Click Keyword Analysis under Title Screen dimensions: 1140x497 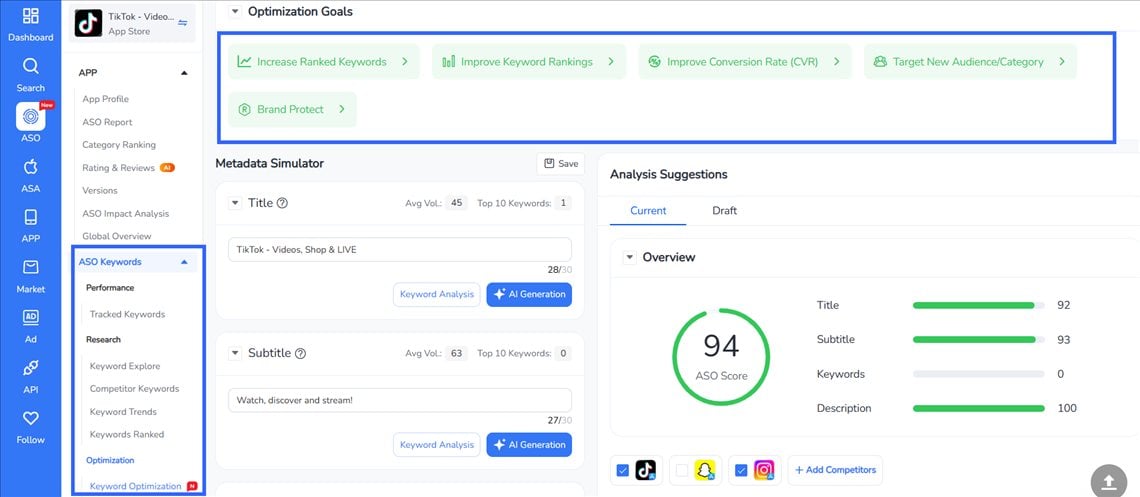(437, 294)
